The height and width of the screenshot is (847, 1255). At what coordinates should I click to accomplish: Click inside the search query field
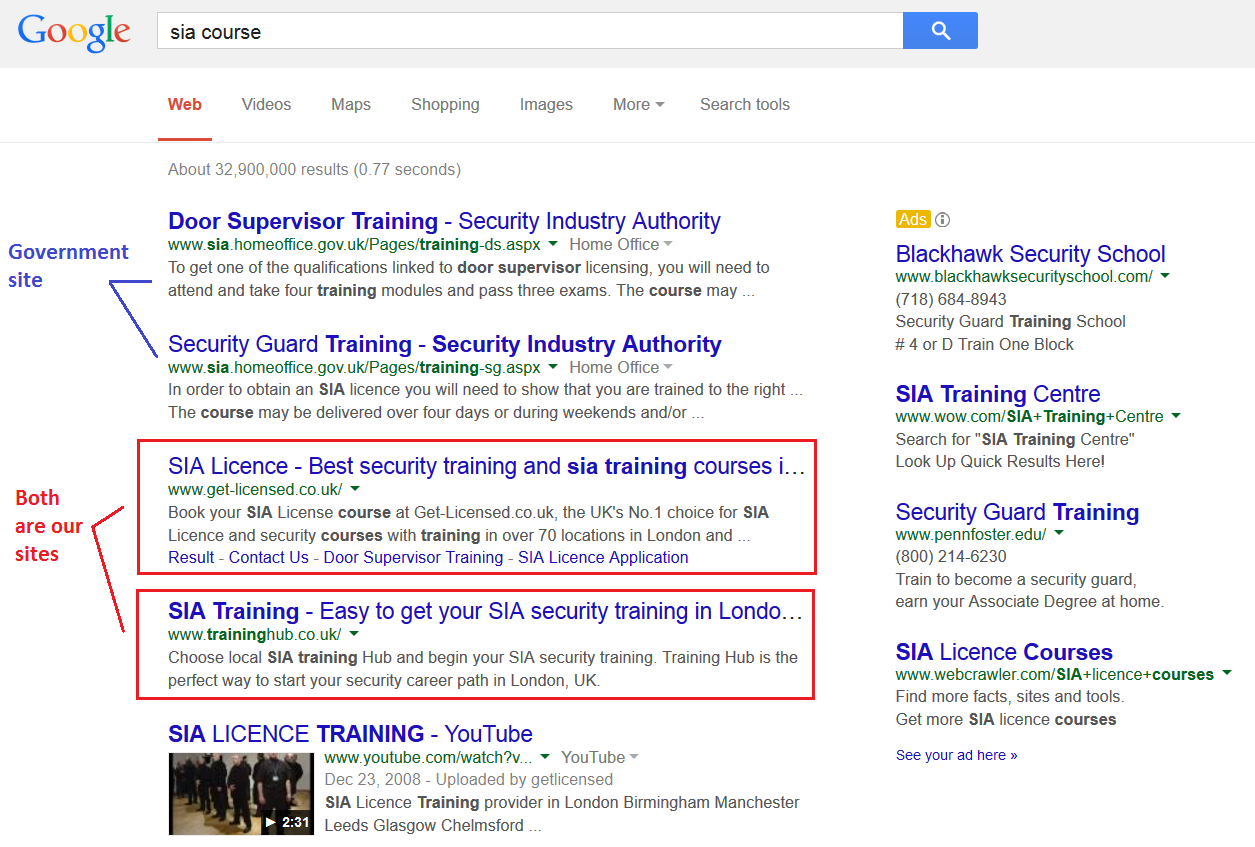click(530, 31)
